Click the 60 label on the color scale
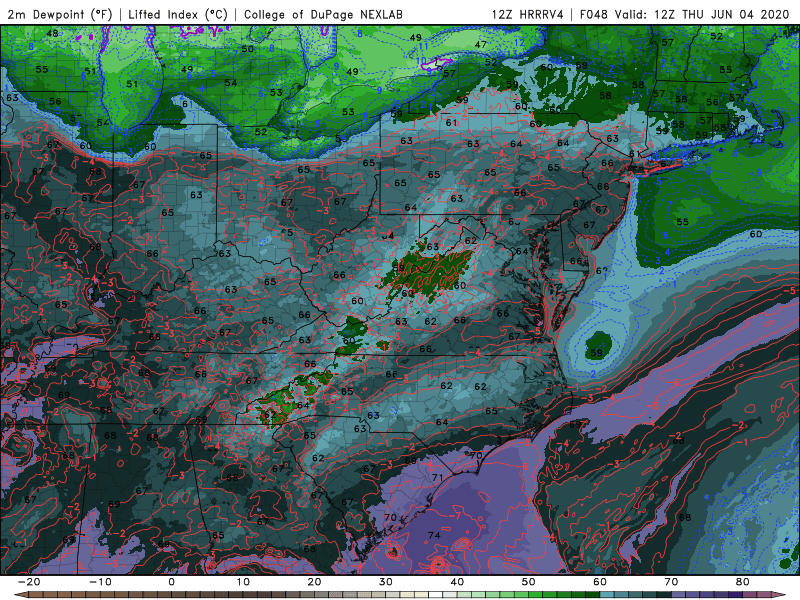 tap(600, 582)
